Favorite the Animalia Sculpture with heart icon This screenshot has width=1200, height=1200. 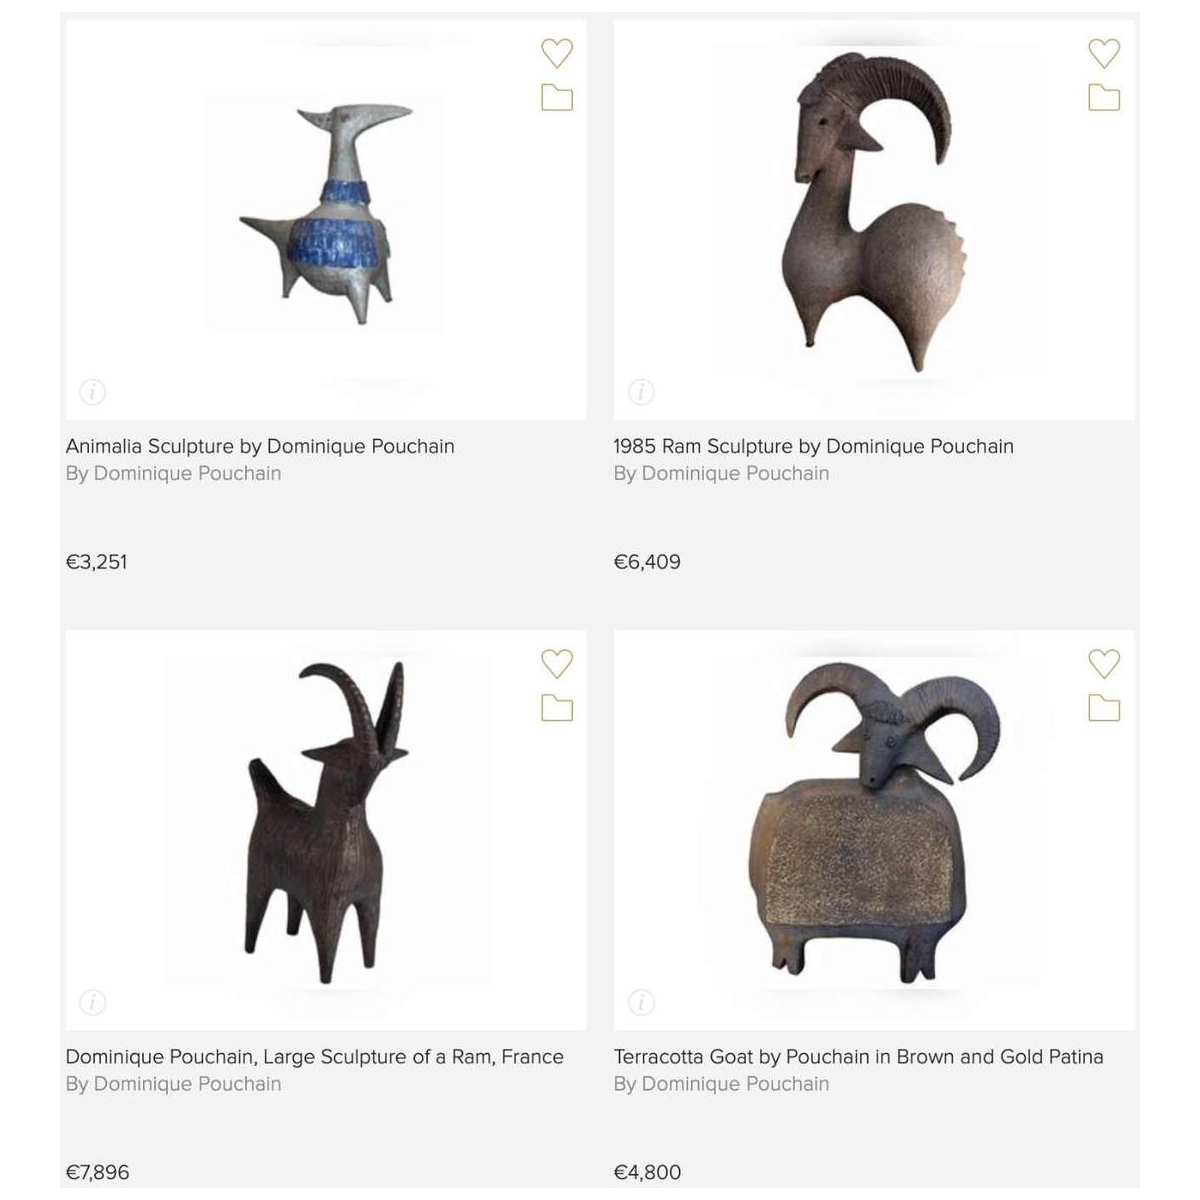point(557,53)
